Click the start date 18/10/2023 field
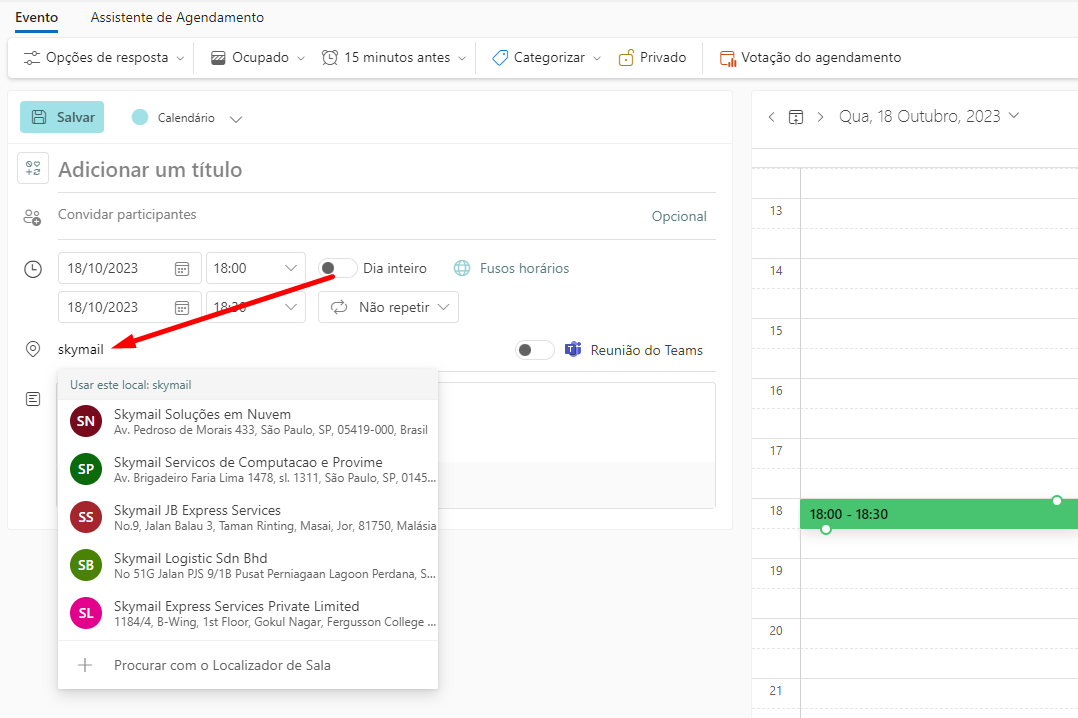The width and height of the screenshot is (1078, 718). 130,268
